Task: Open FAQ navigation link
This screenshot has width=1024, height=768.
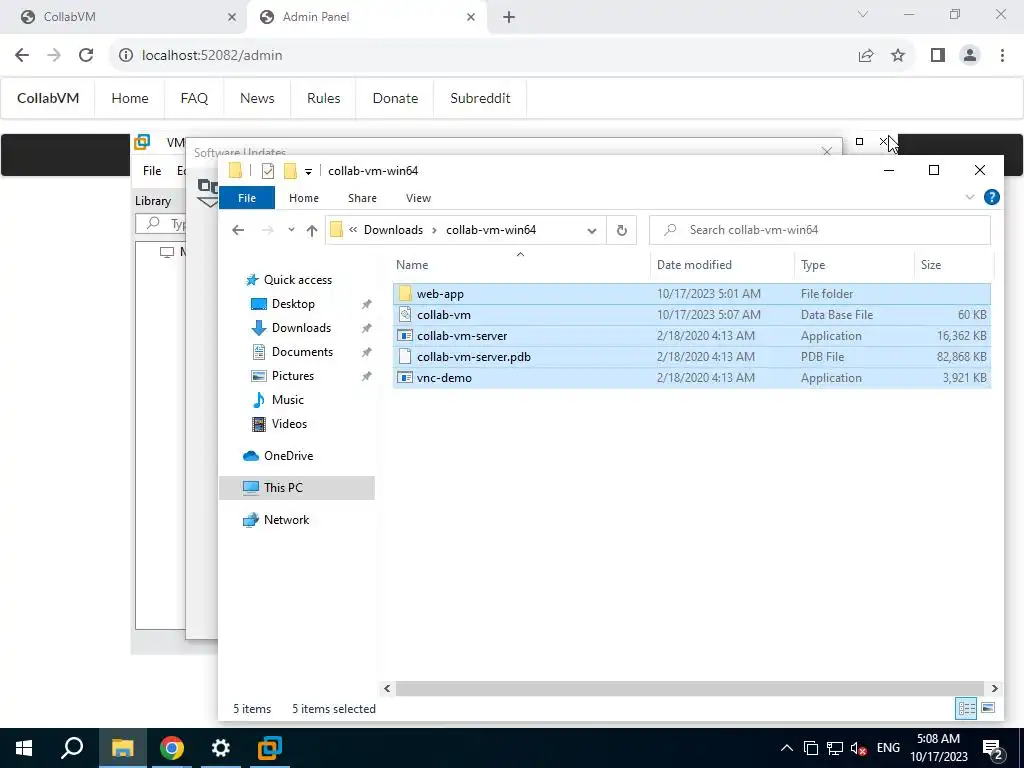Action: coord(194,98)
